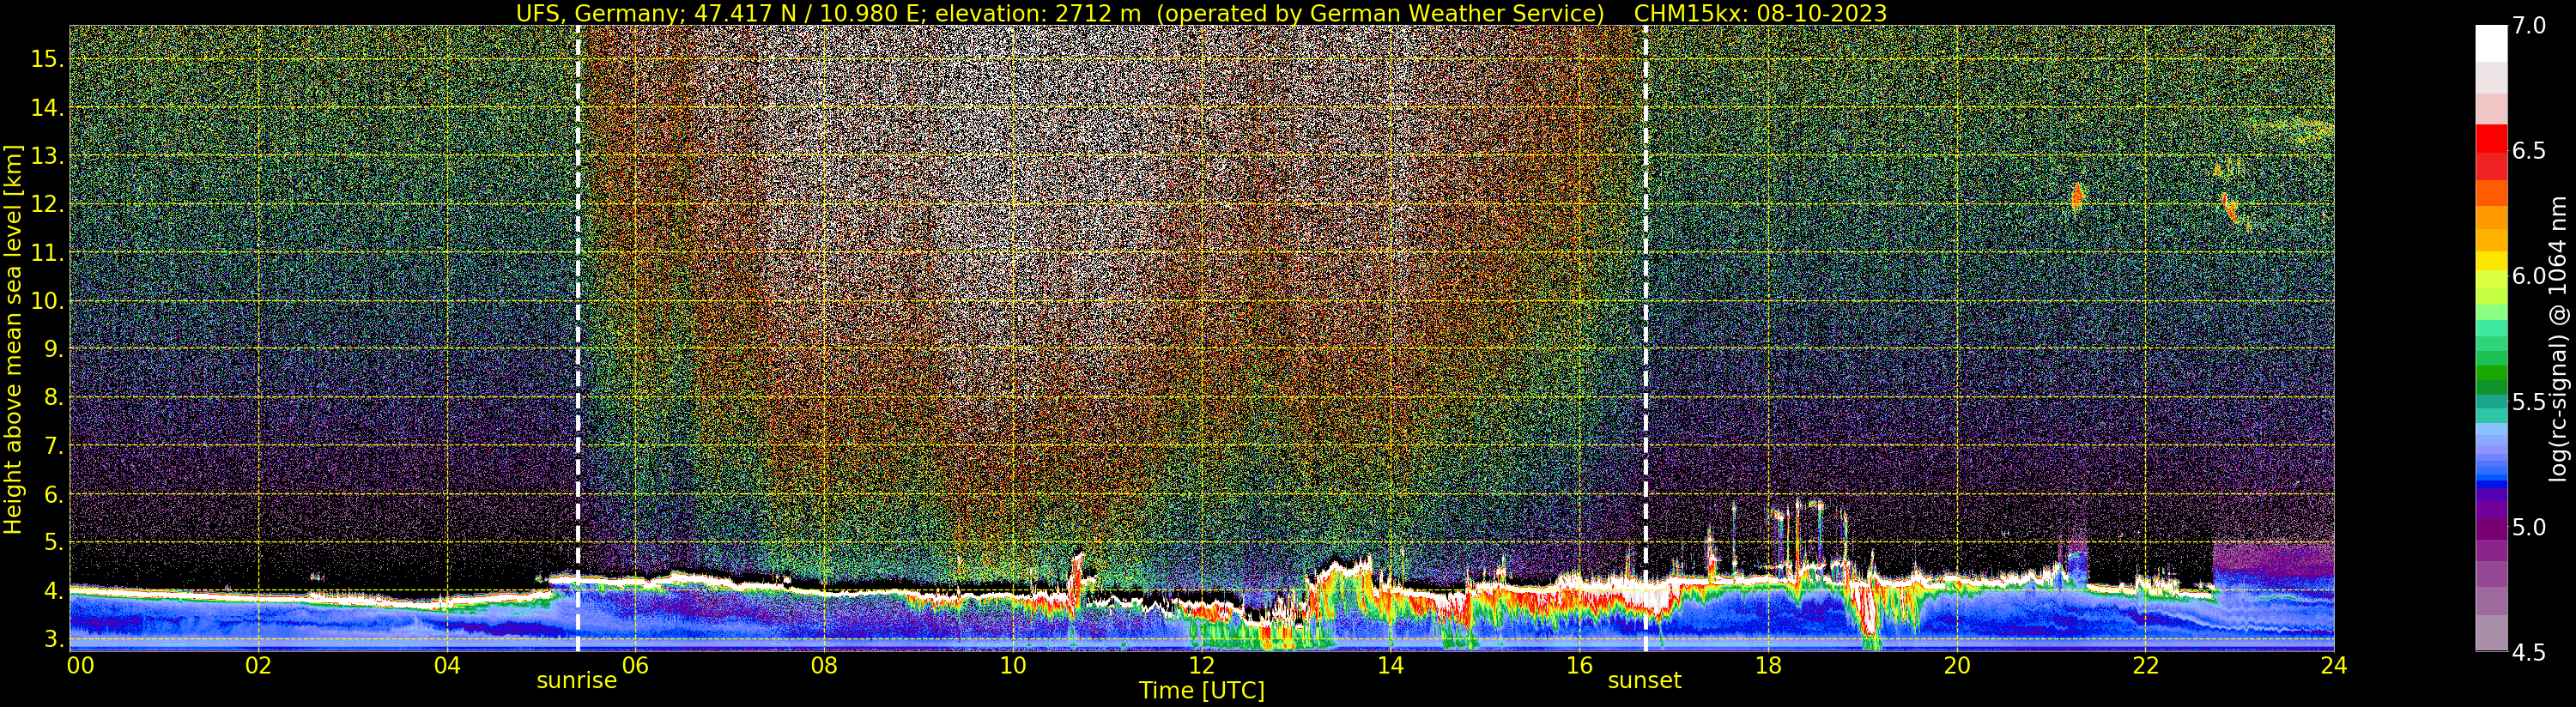Click the '8.' height tick label
2576x707 pixels.
[x=53, y=398]
